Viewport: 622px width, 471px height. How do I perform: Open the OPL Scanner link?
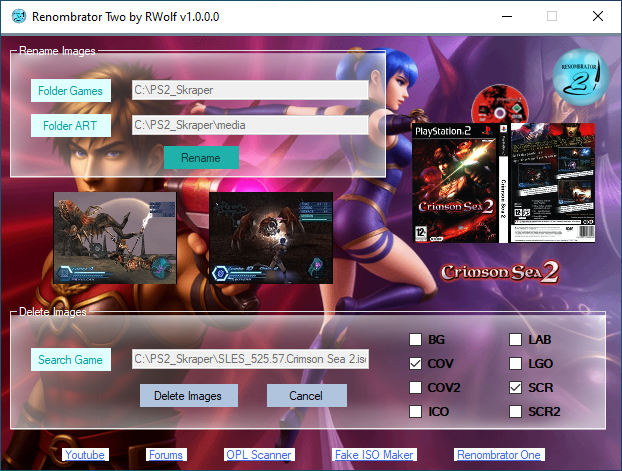click(x=259, y=455)
